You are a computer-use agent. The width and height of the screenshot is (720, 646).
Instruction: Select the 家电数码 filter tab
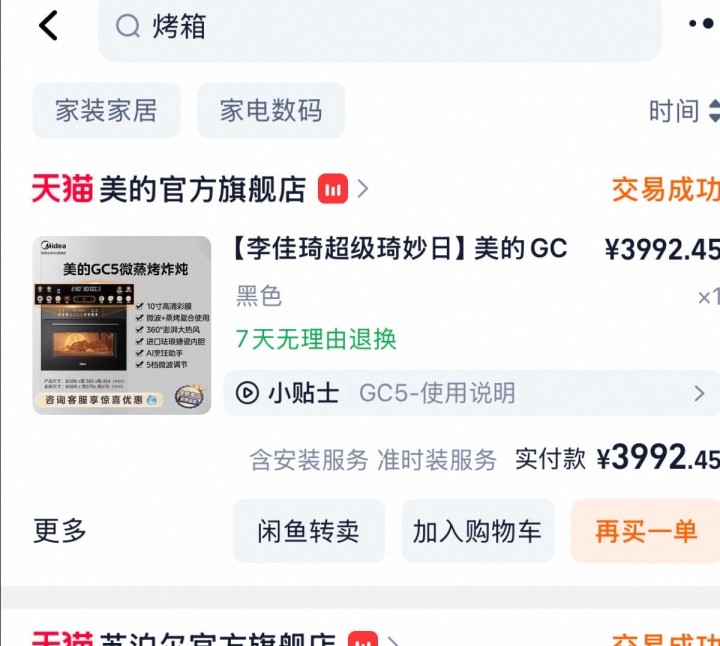pos(271,111)
